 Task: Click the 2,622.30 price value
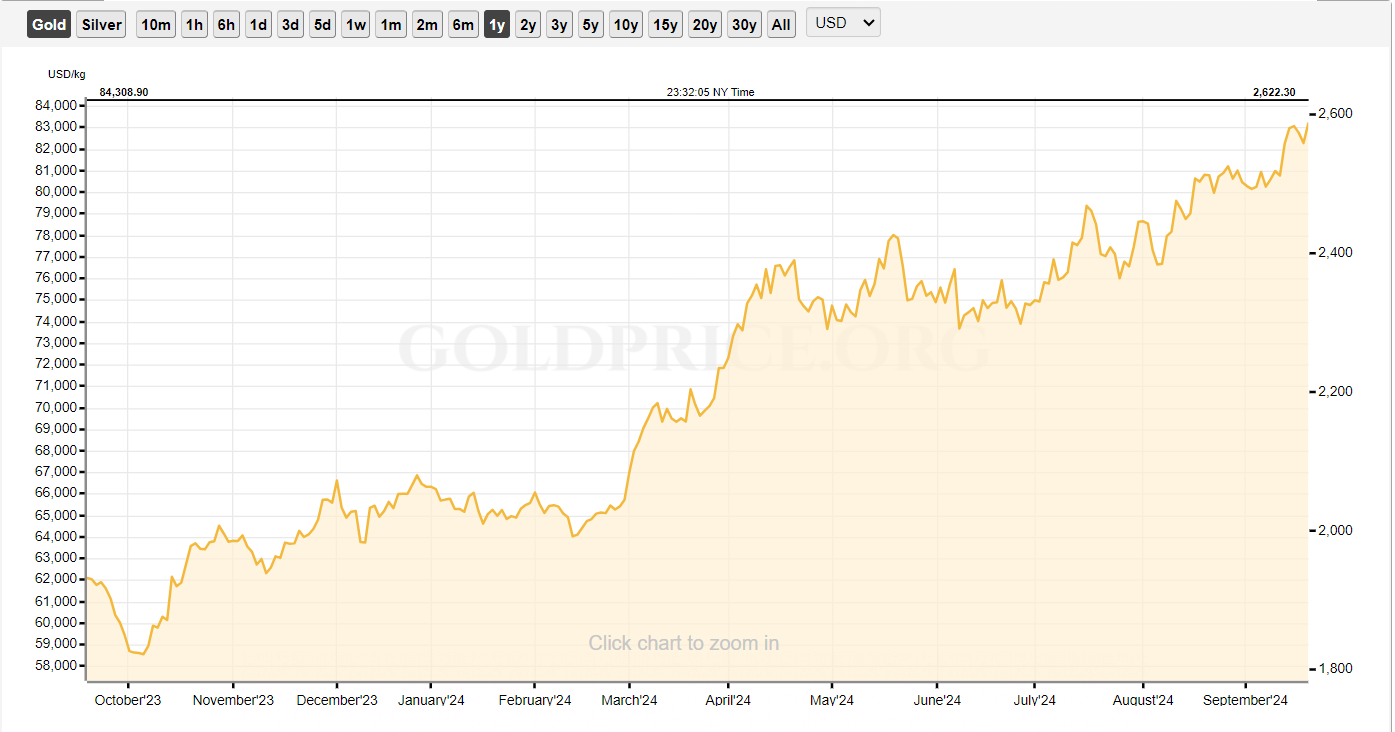tap(1274, 92)
